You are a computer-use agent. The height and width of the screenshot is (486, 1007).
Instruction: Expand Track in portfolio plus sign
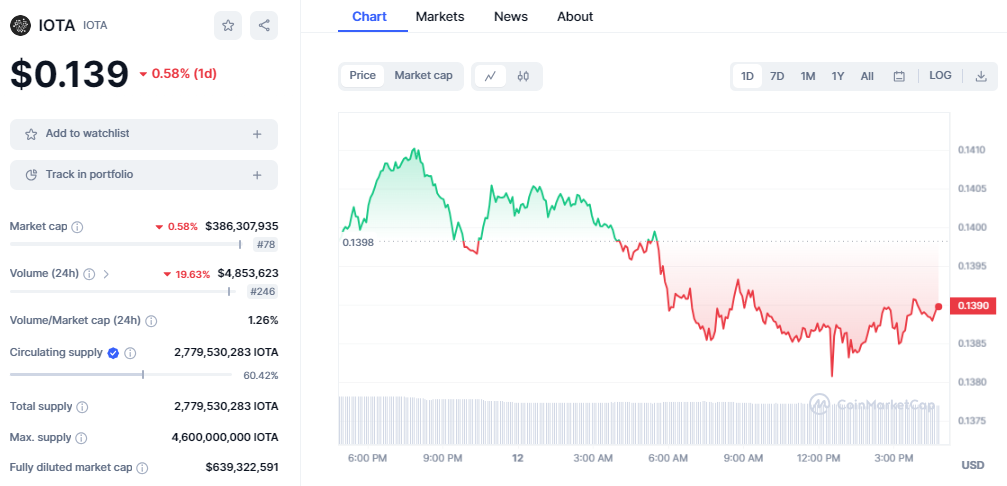(257, 175)
